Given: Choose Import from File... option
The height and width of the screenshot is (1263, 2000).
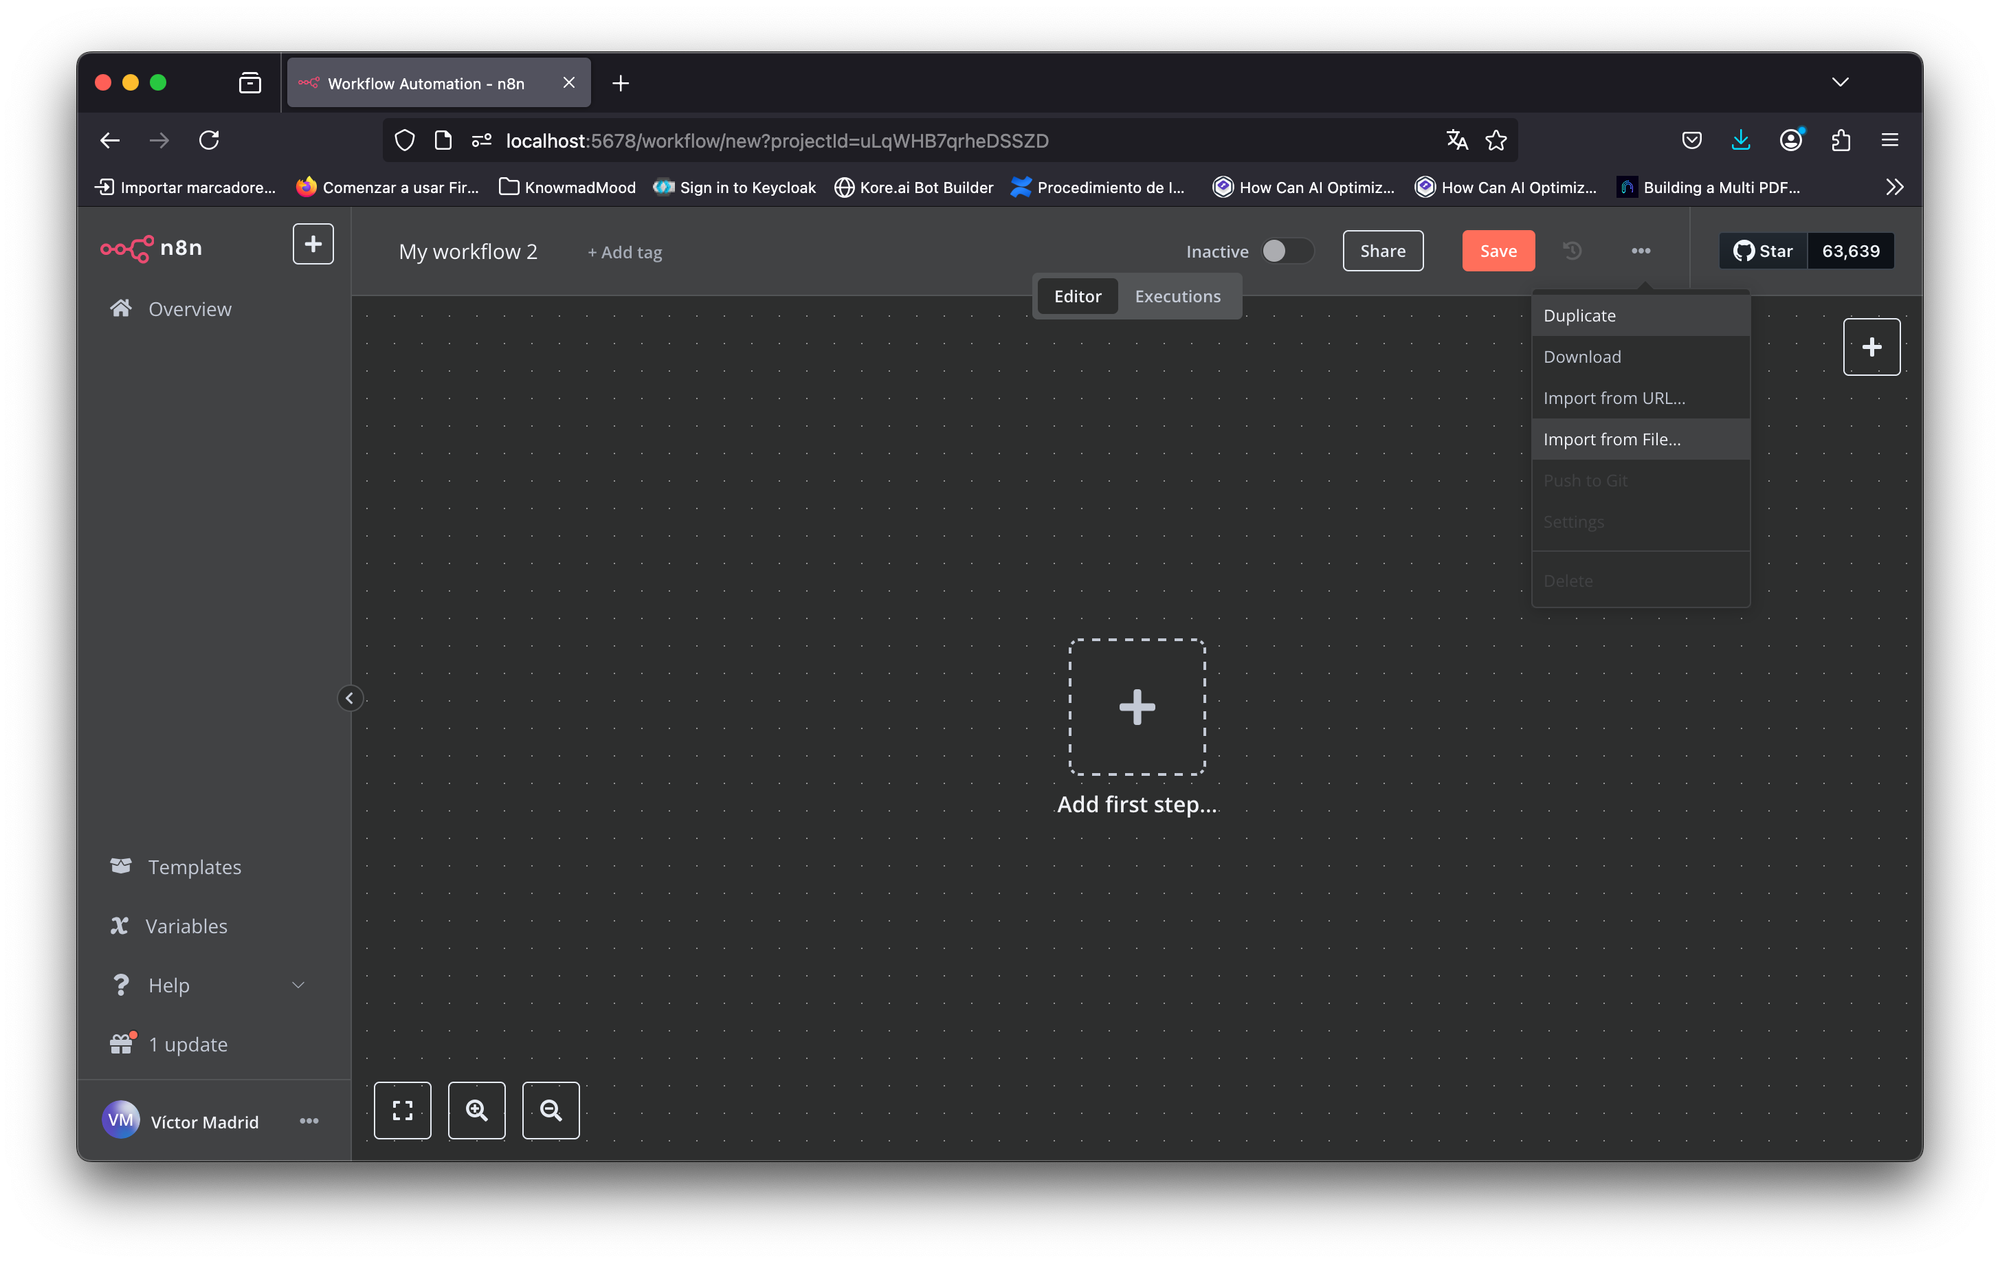Looking at the screenshot, I should click(1641, 439).
